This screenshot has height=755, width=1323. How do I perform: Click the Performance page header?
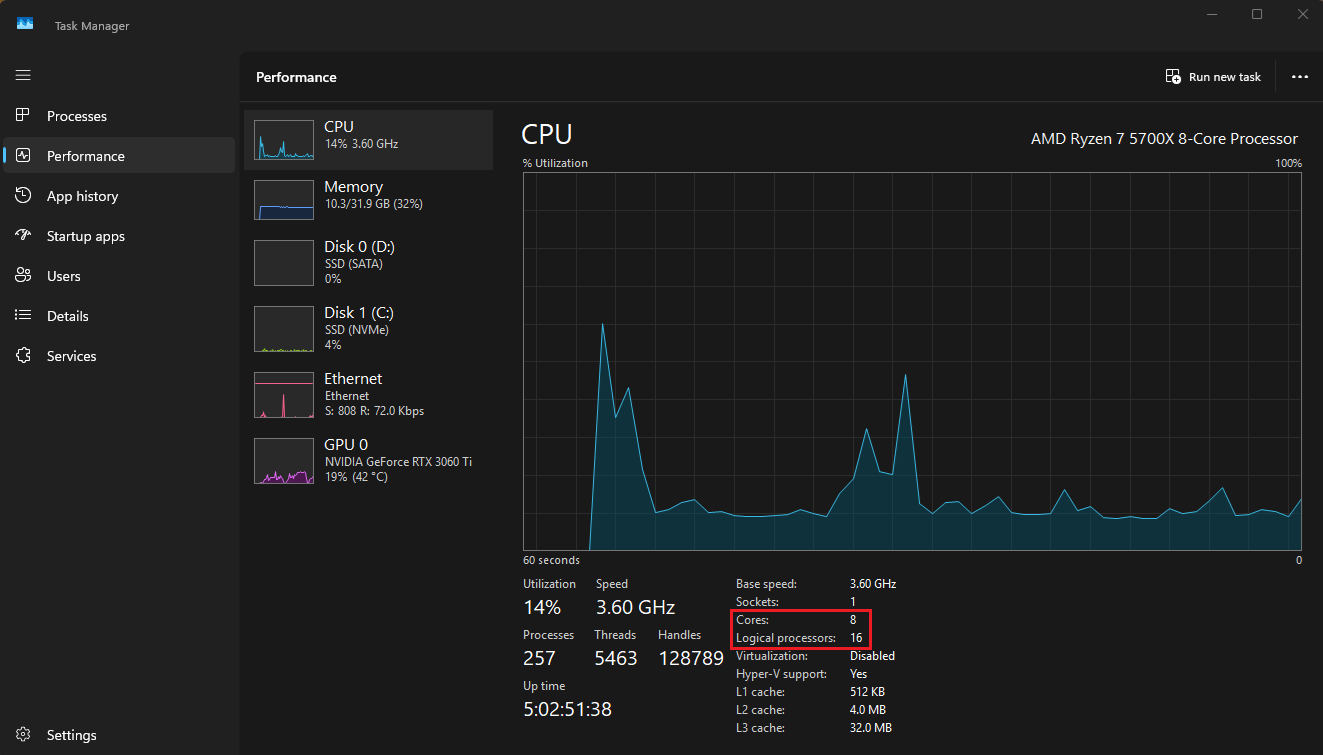click(296, 77)
